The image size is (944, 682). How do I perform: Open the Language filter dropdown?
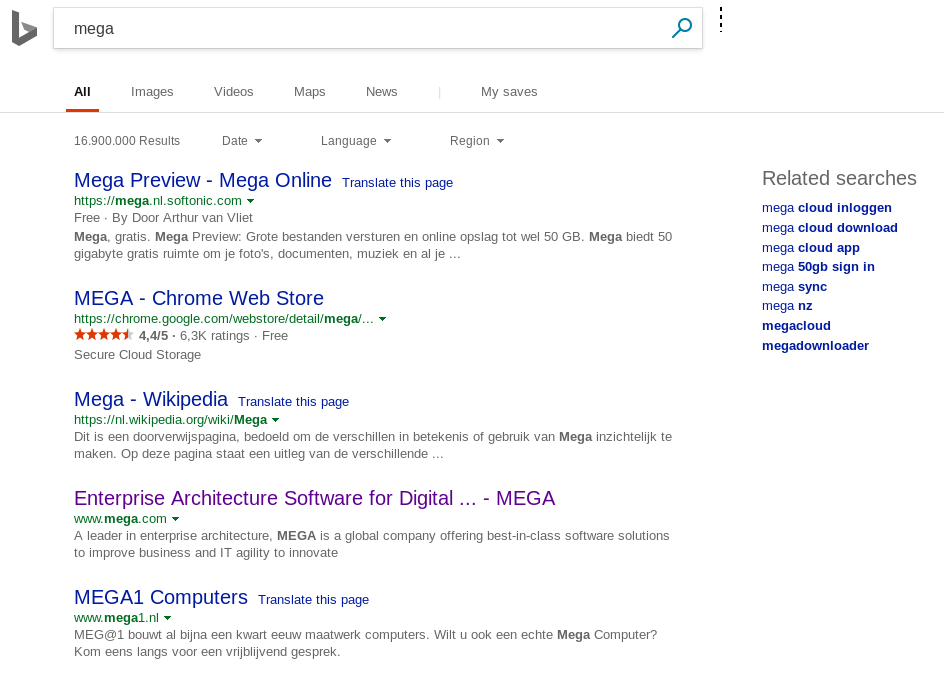(356, 141)
